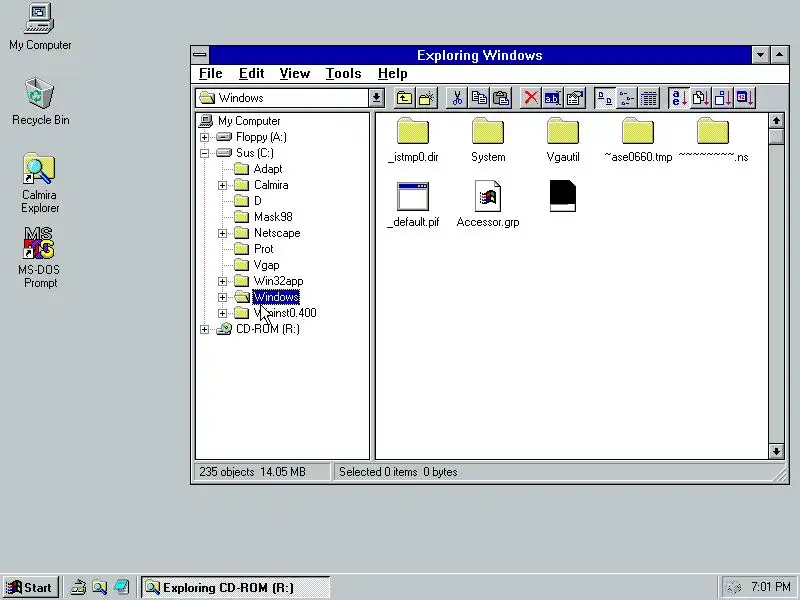The width and height of the screenshot is (800, 600).
Task: Click third quick launch icon on taskbar
Action: (x=121, y=588)
